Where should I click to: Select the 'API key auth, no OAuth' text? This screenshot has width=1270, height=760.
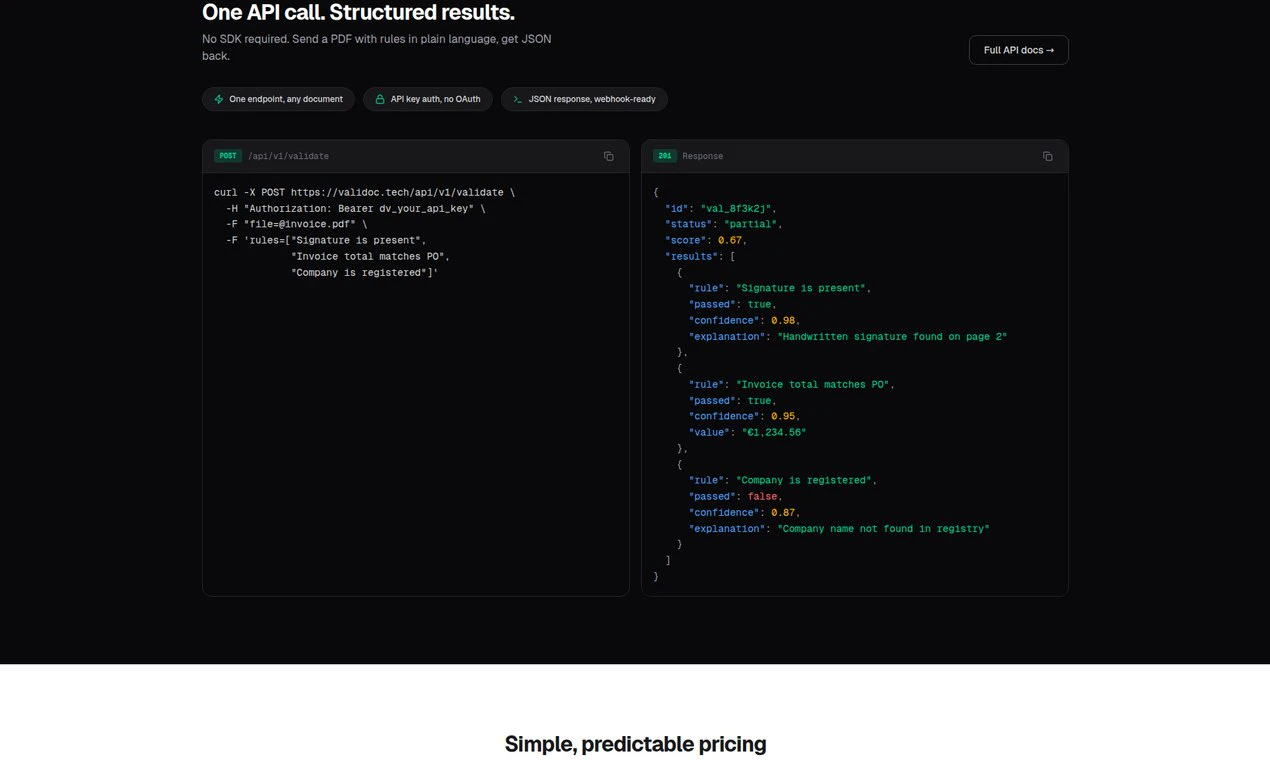pyautogui.click(x=435, y=99)
